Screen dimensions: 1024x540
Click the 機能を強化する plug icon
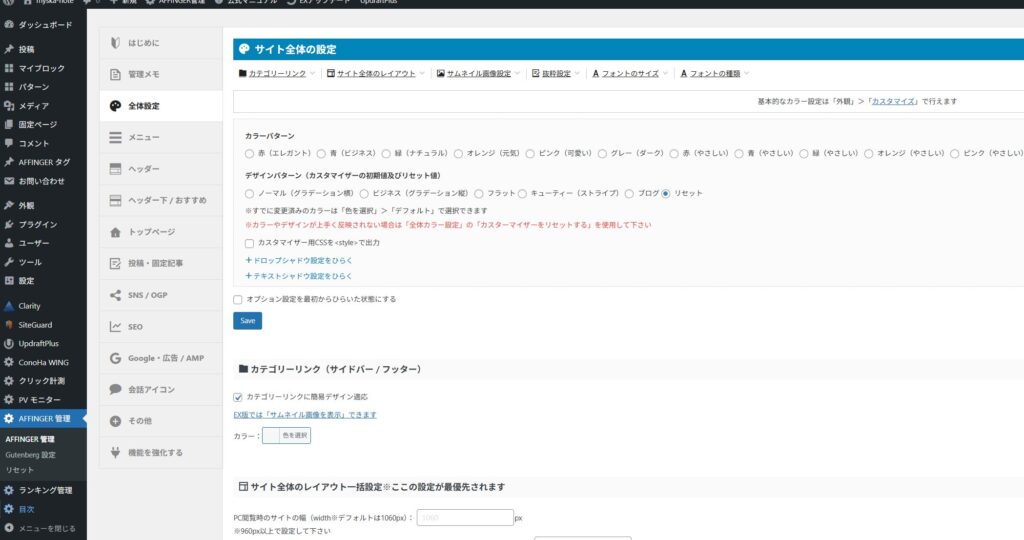(116, 452)
